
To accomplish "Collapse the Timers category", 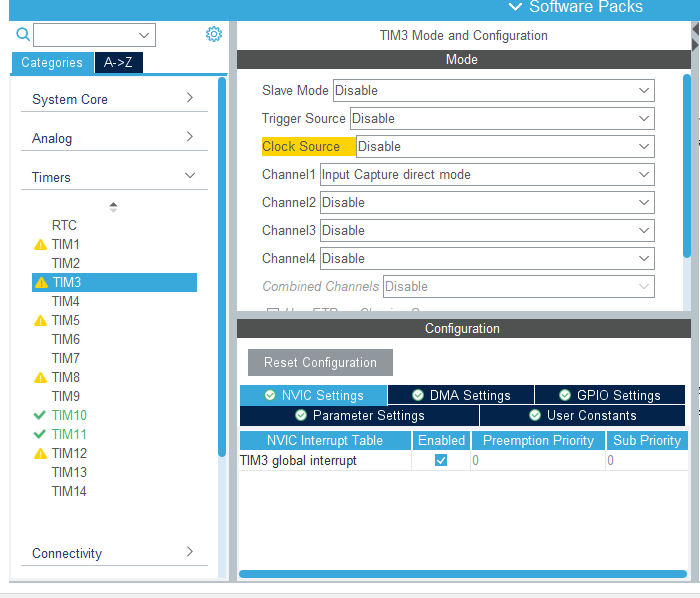I will (x=114, y=177).
